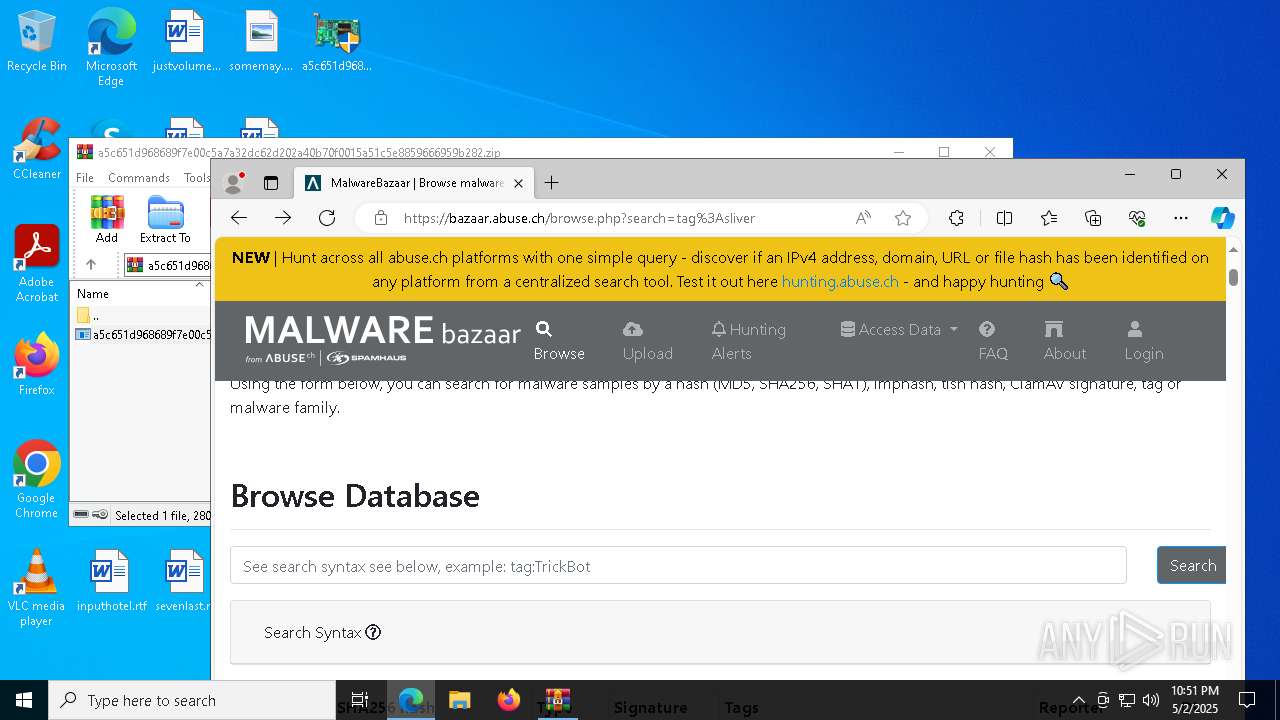This screenshot has width=1280, height=720.
Task: Open Task View on taskbar
Action: pyautogui.click(x=360, y=700)
